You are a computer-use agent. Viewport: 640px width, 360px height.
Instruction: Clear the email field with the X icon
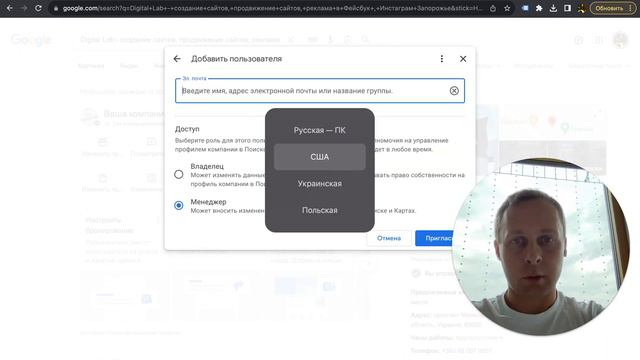454,91
